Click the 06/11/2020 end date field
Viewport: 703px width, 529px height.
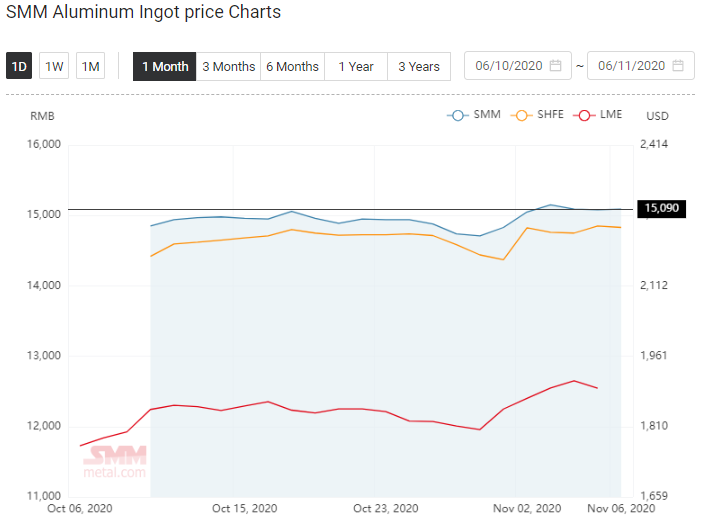(x=641, y=65)
